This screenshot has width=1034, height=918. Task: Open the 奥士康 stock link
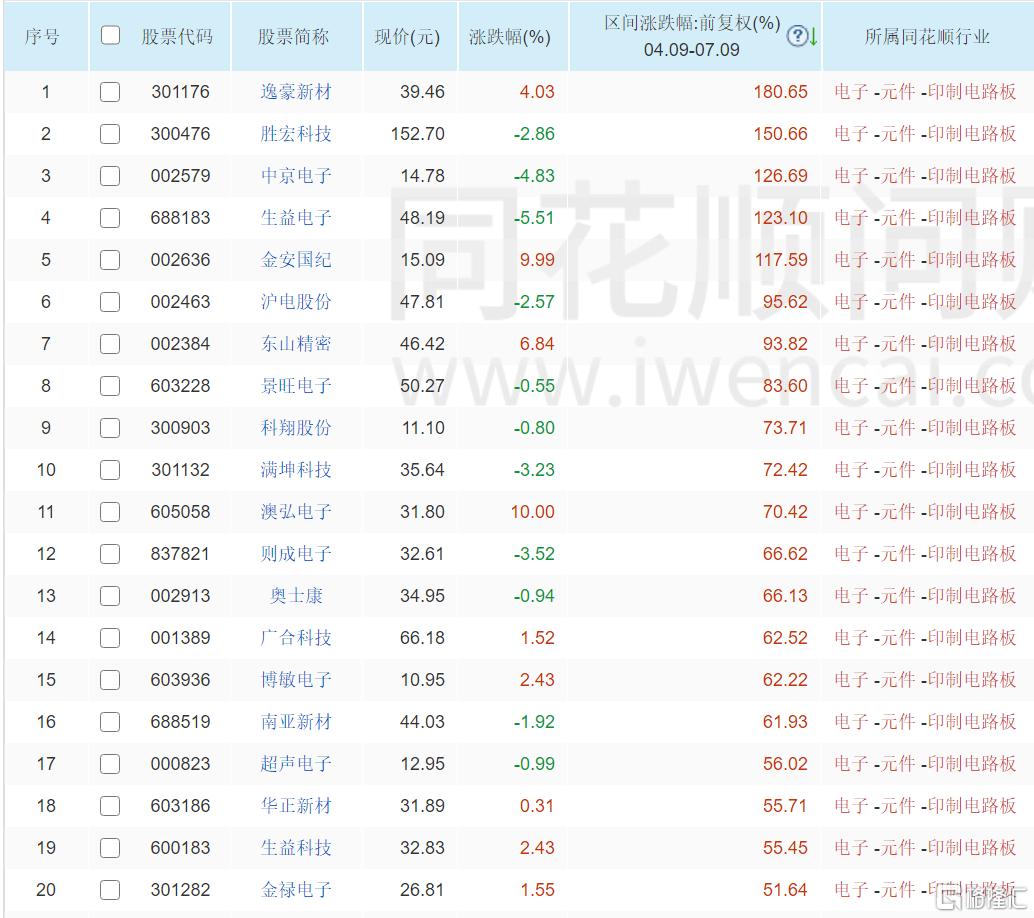(296, 596)
